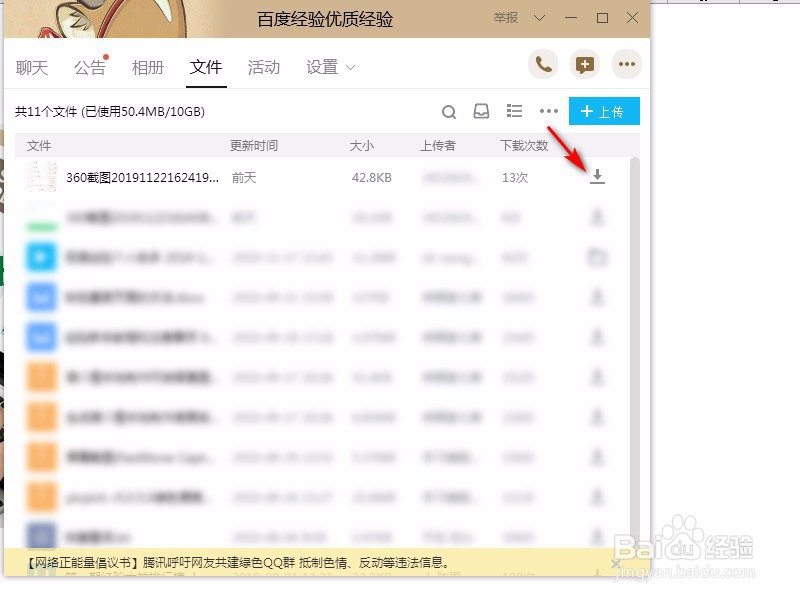Sort by 下载次数 column header
This screenshot has width=800, height=600.
[x=524, y=146]
